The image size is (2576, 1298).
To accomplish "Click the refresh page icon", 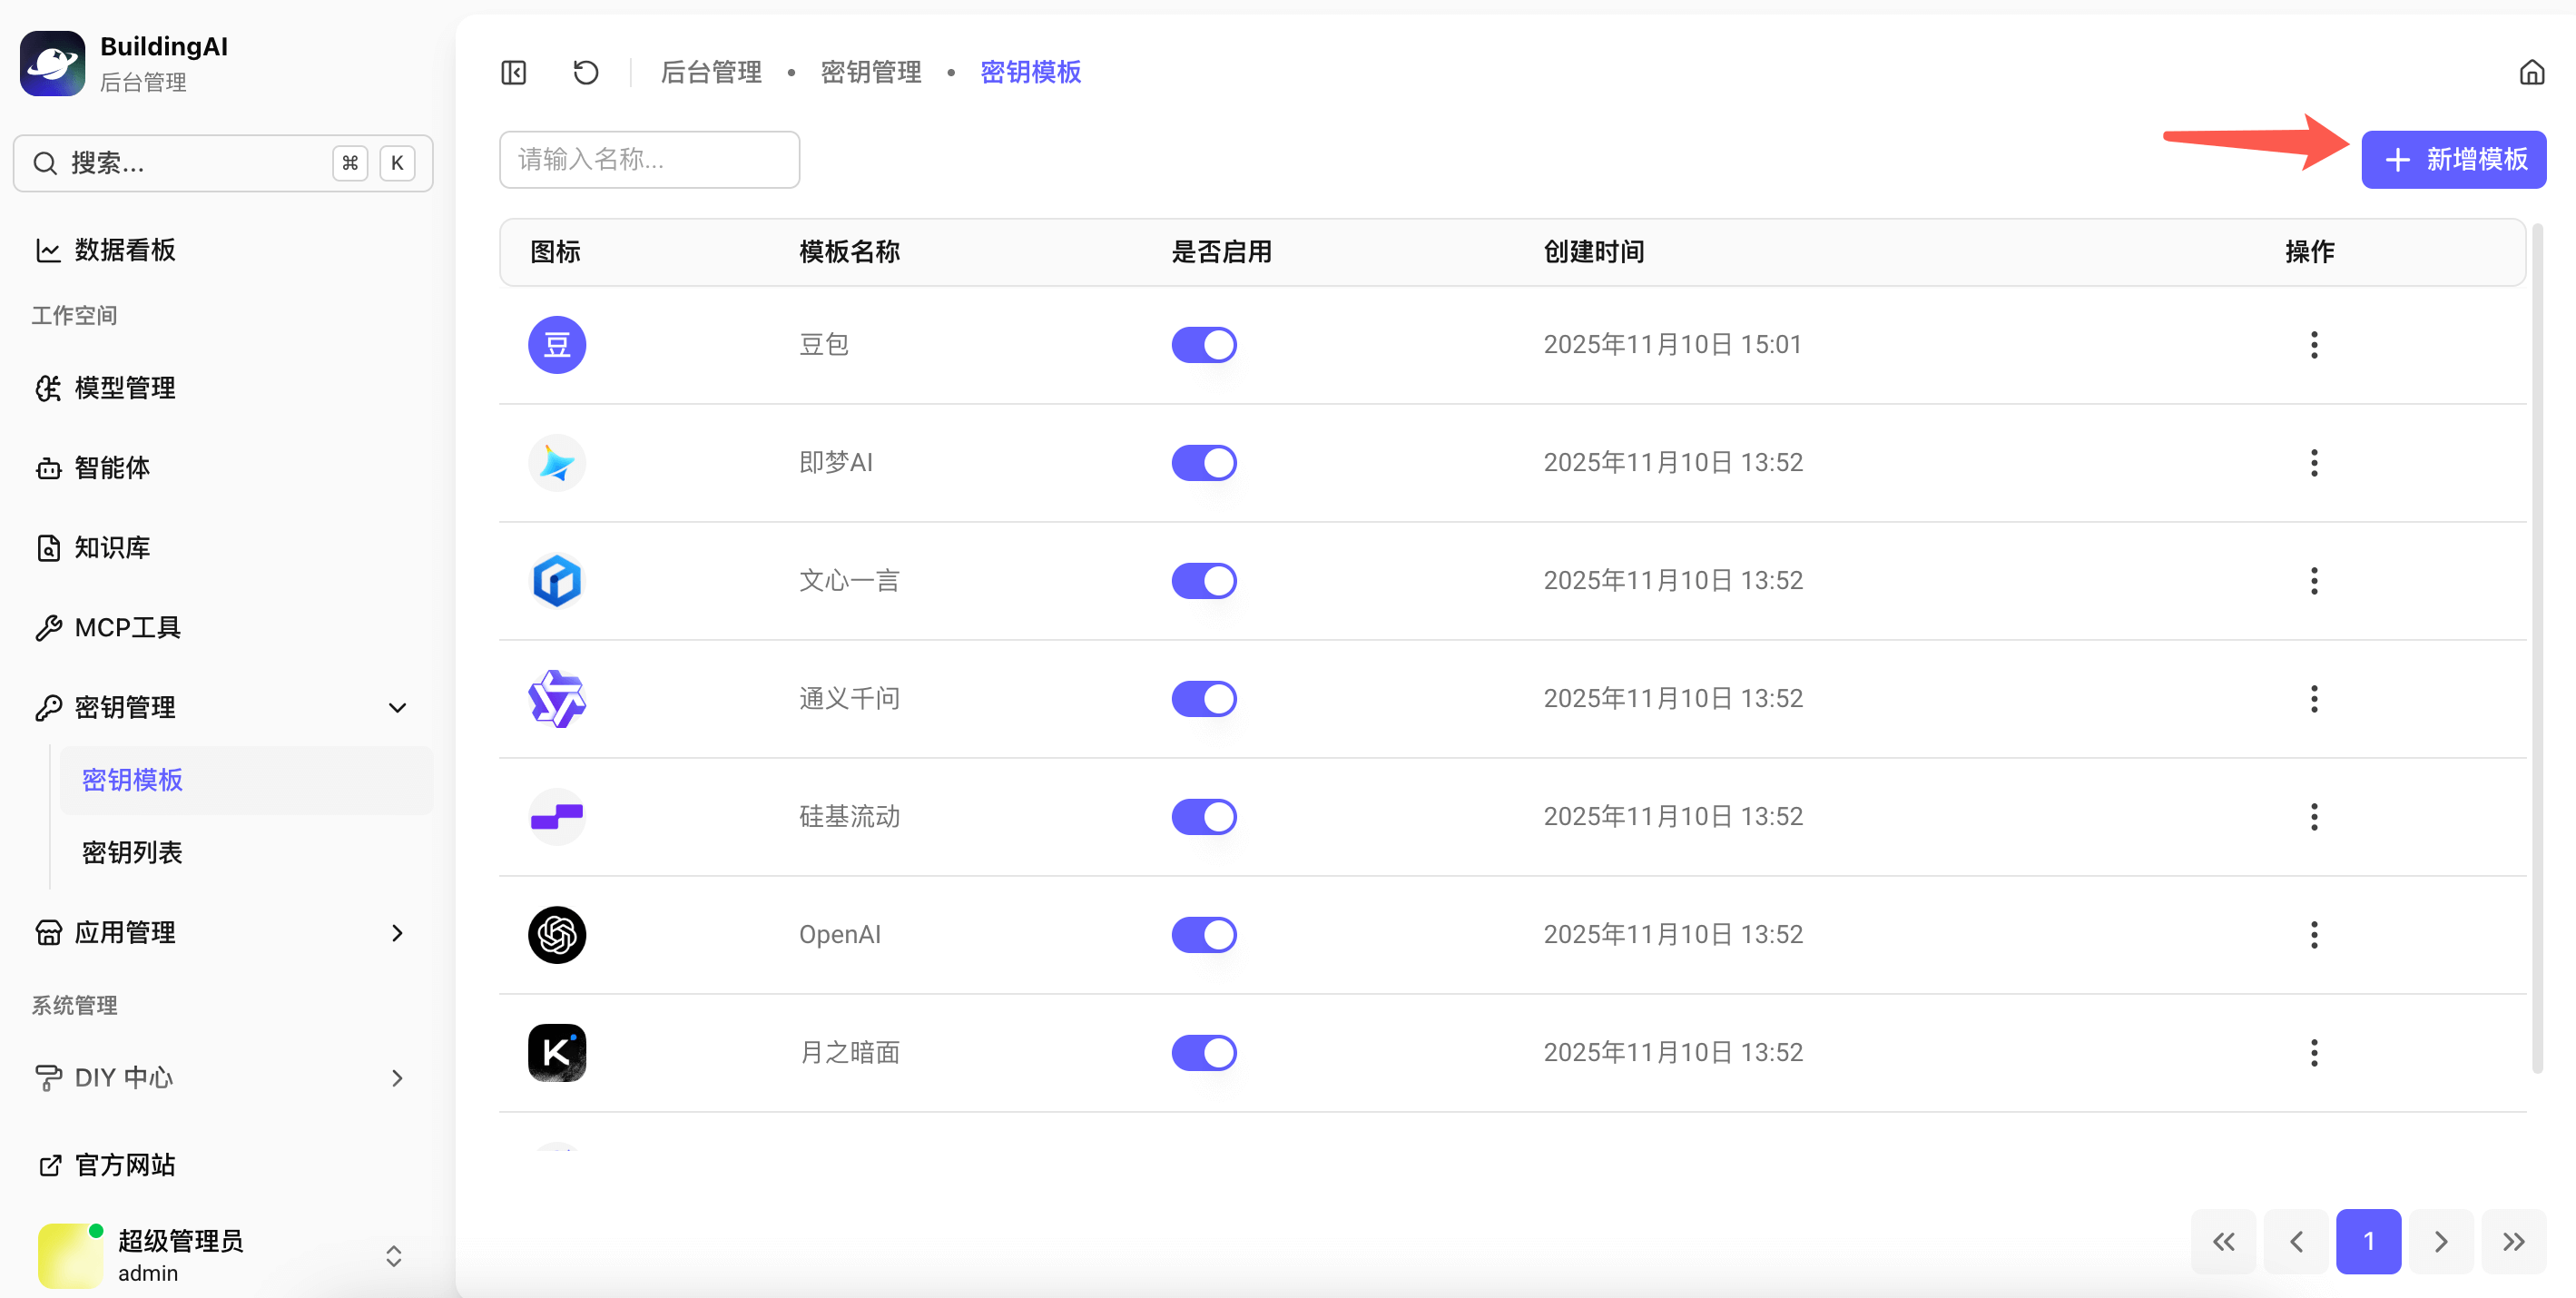I will coord(586,72).
